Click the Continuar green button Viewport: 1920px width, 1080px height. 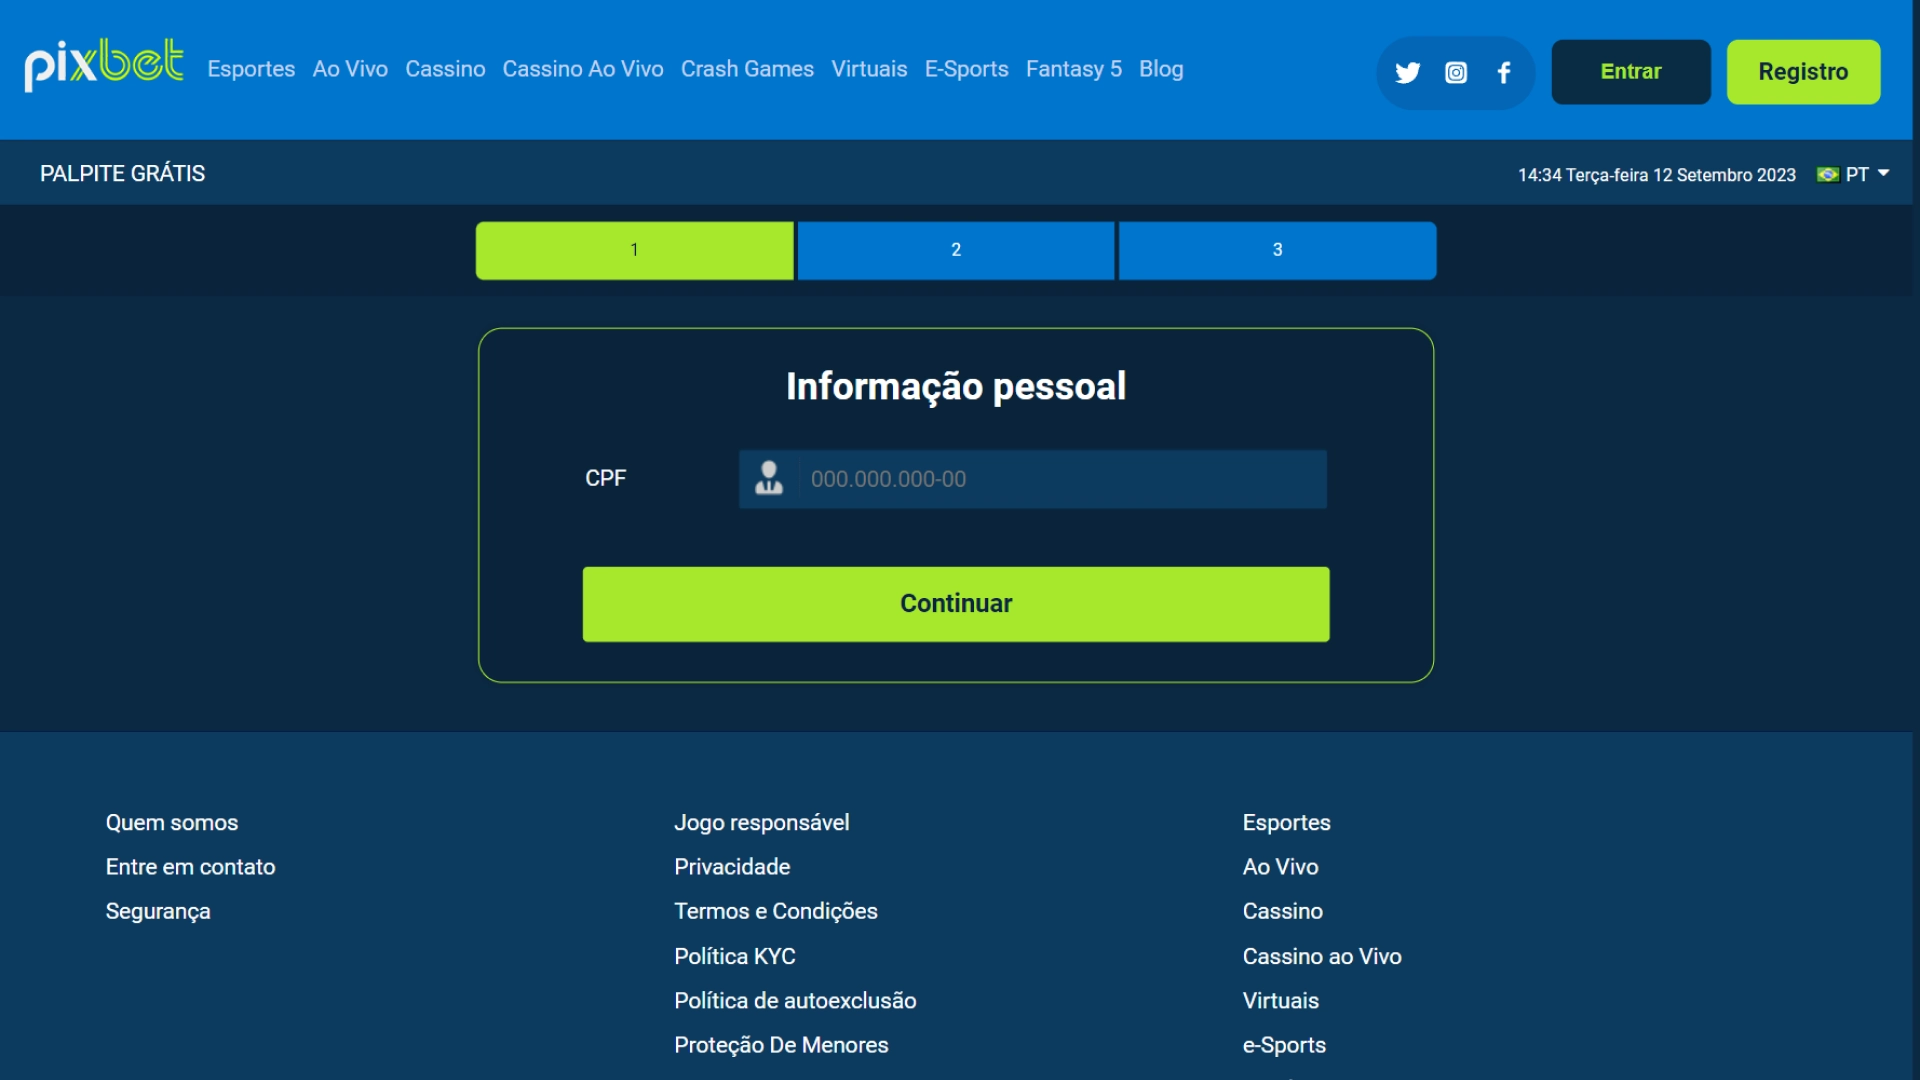coord(956,604)
